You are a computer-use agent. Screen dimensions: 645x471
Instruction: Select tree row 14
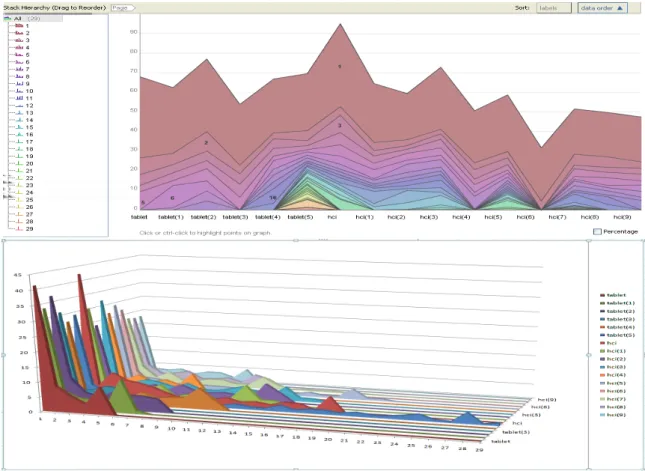point(24,120)
